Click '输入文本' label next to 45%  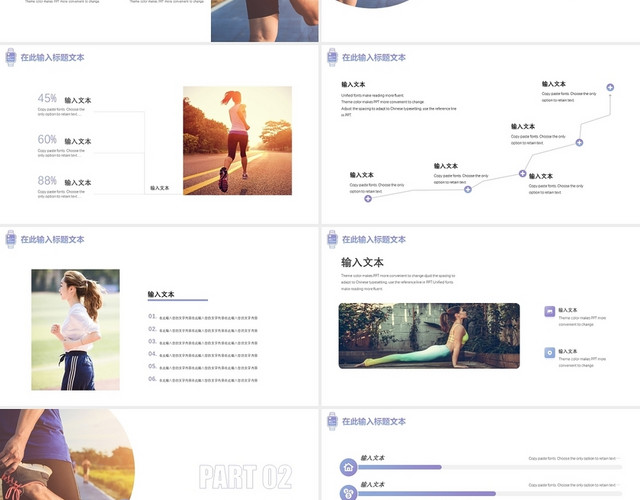point(78,100)
